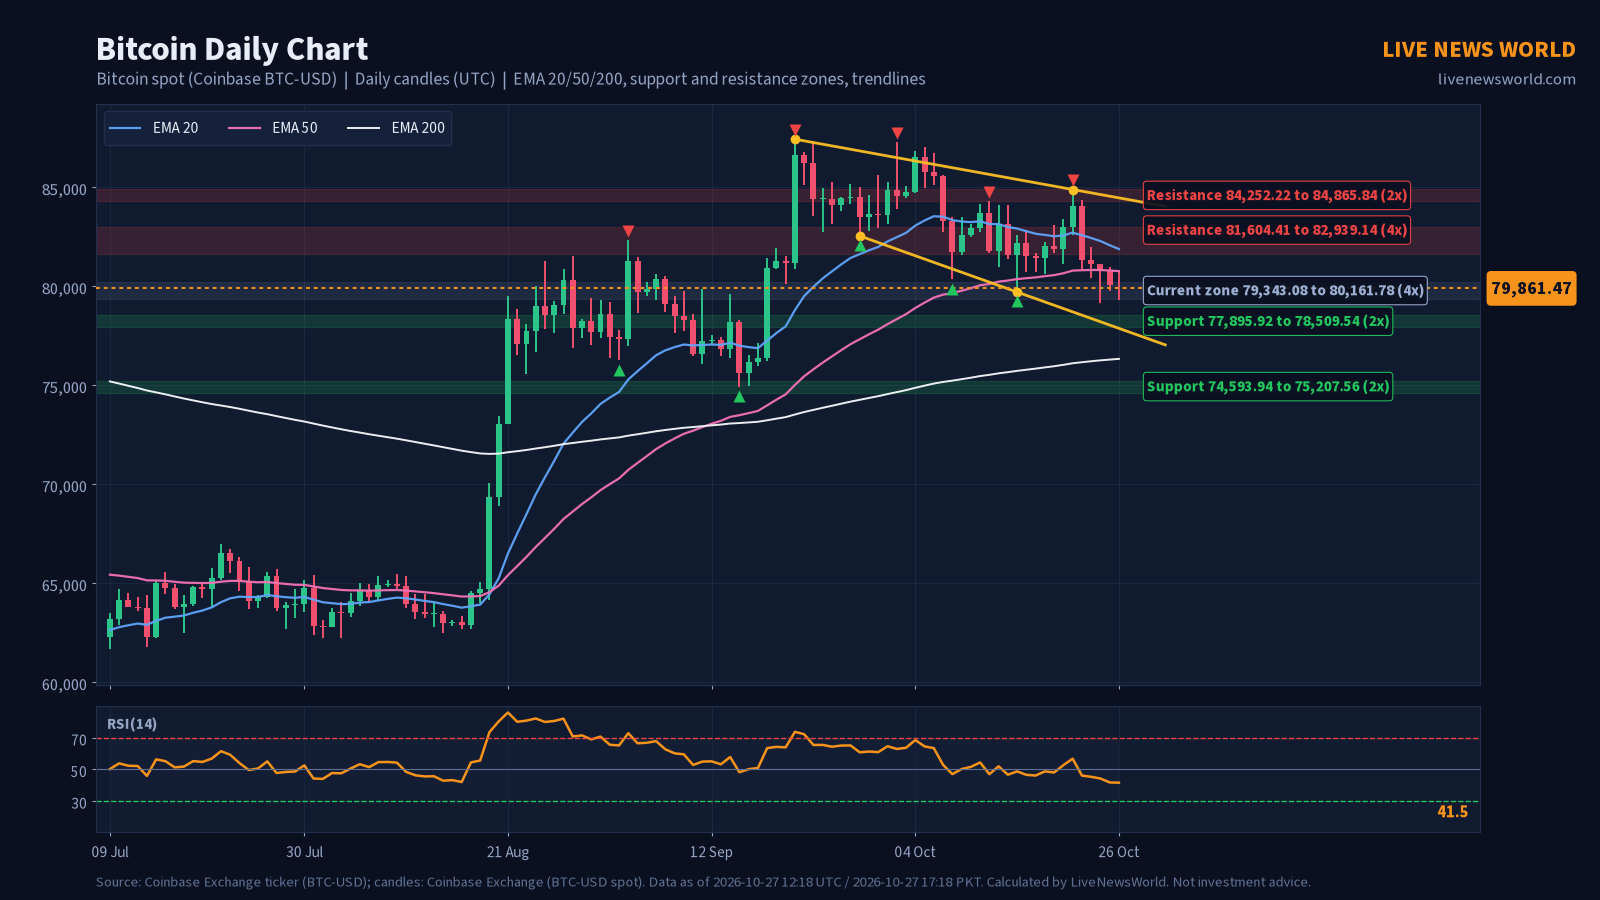Viewport: 1600px width, 900px height.
Task: Click the EMA 20 legend entry
Action: 153,128
